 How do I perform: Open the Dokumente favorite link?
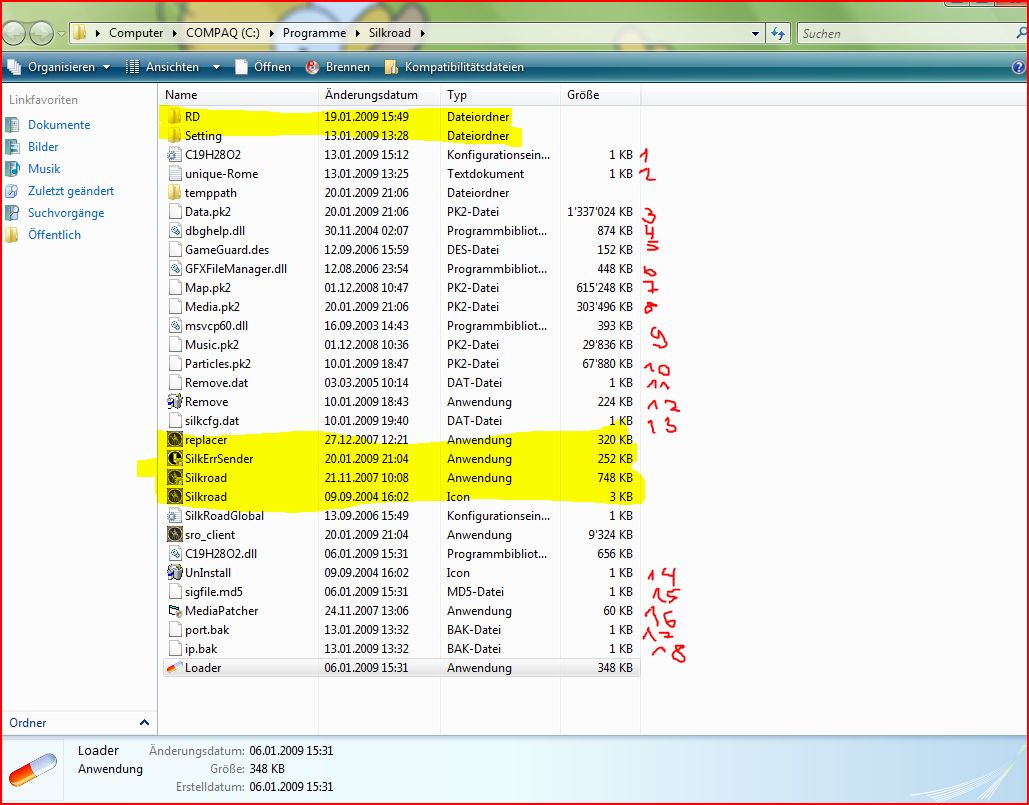coord(58,125)
